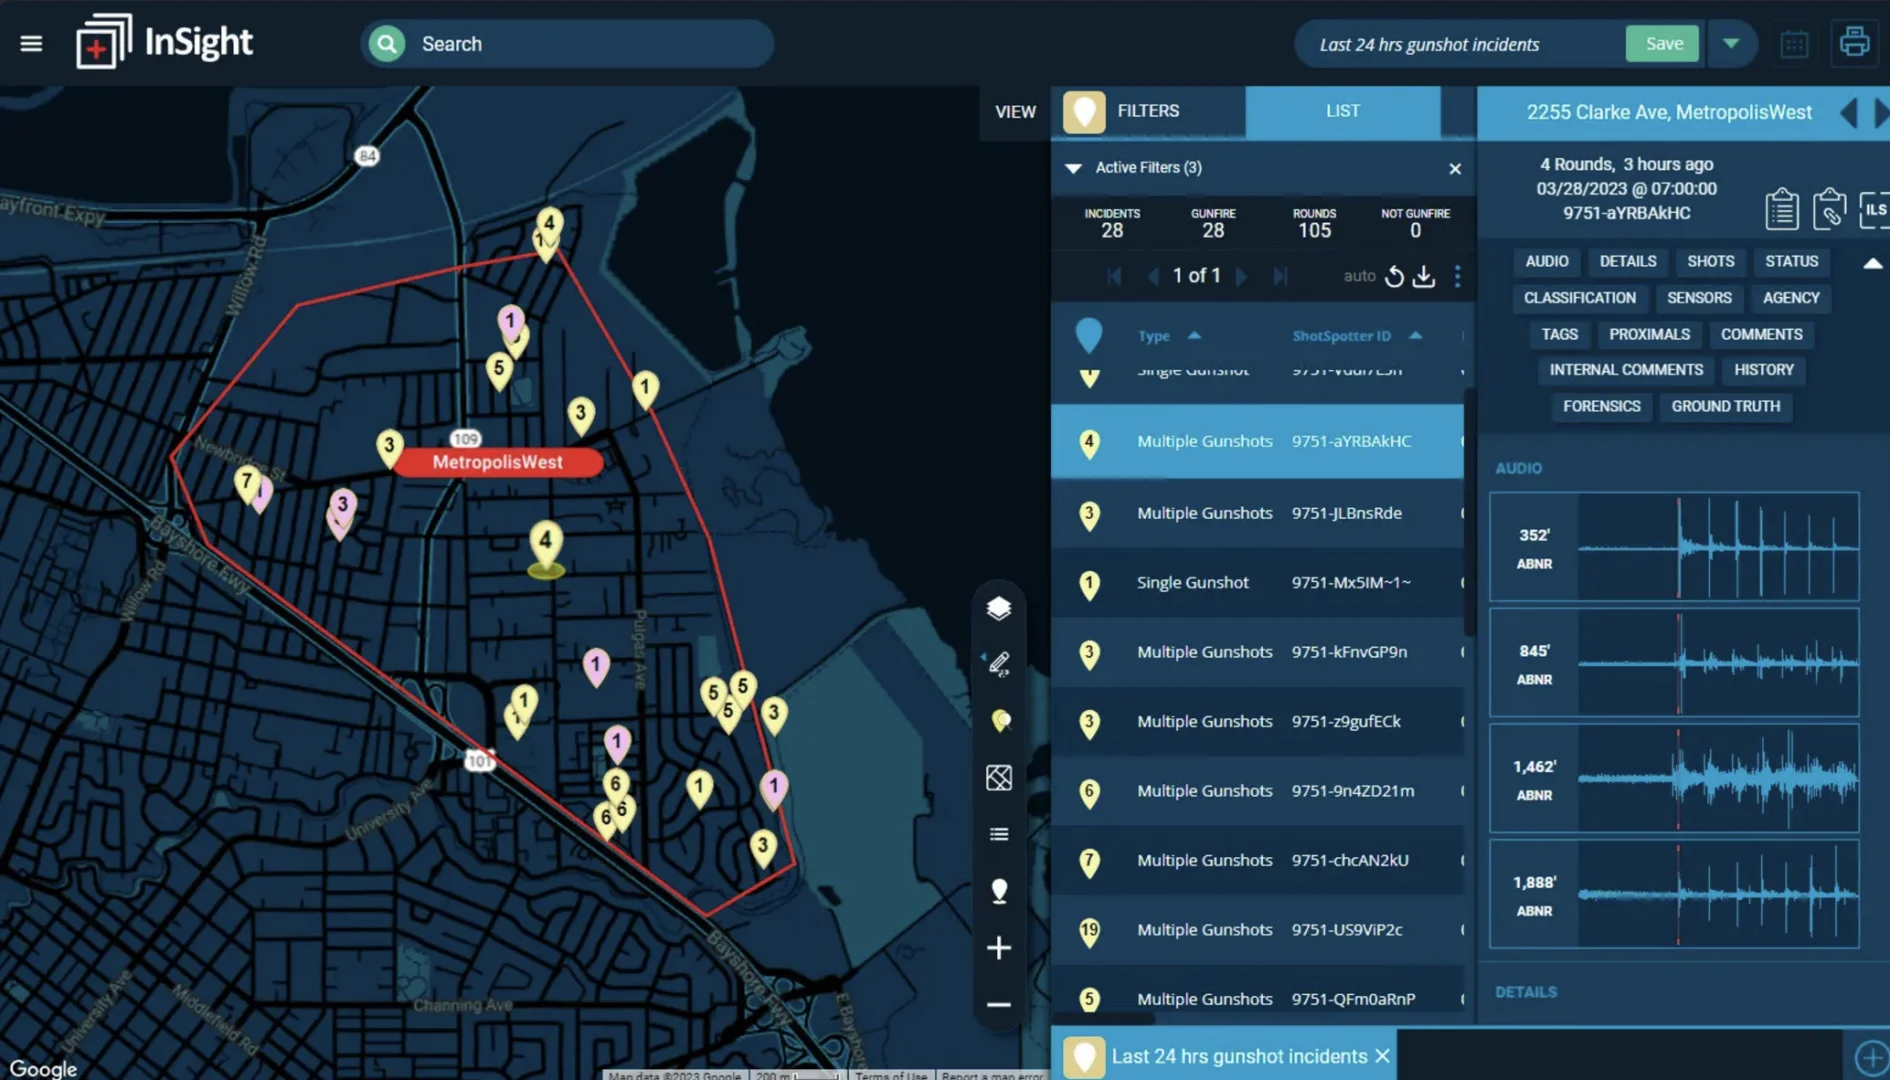Click the Search input field
This screenshot has height=1080, width=1890.
[590, 44]
